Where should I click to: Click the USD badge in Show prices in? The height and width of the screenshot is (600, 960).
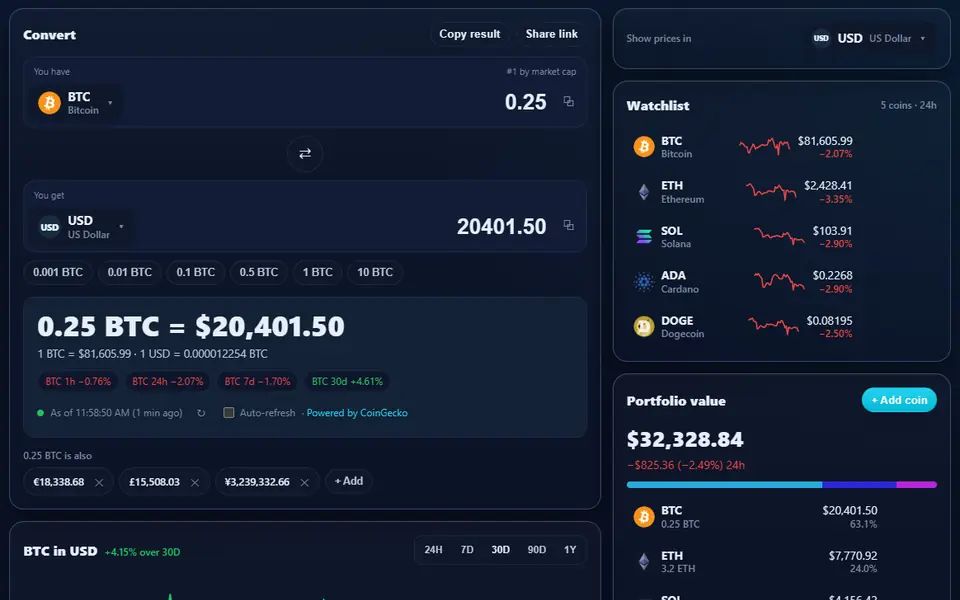[x=821, y=39]
